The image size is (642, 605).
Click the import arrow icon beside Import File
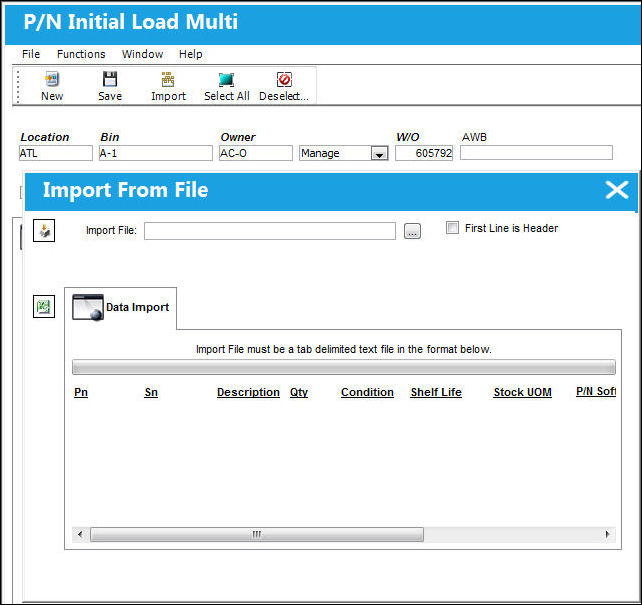[44, 231]
